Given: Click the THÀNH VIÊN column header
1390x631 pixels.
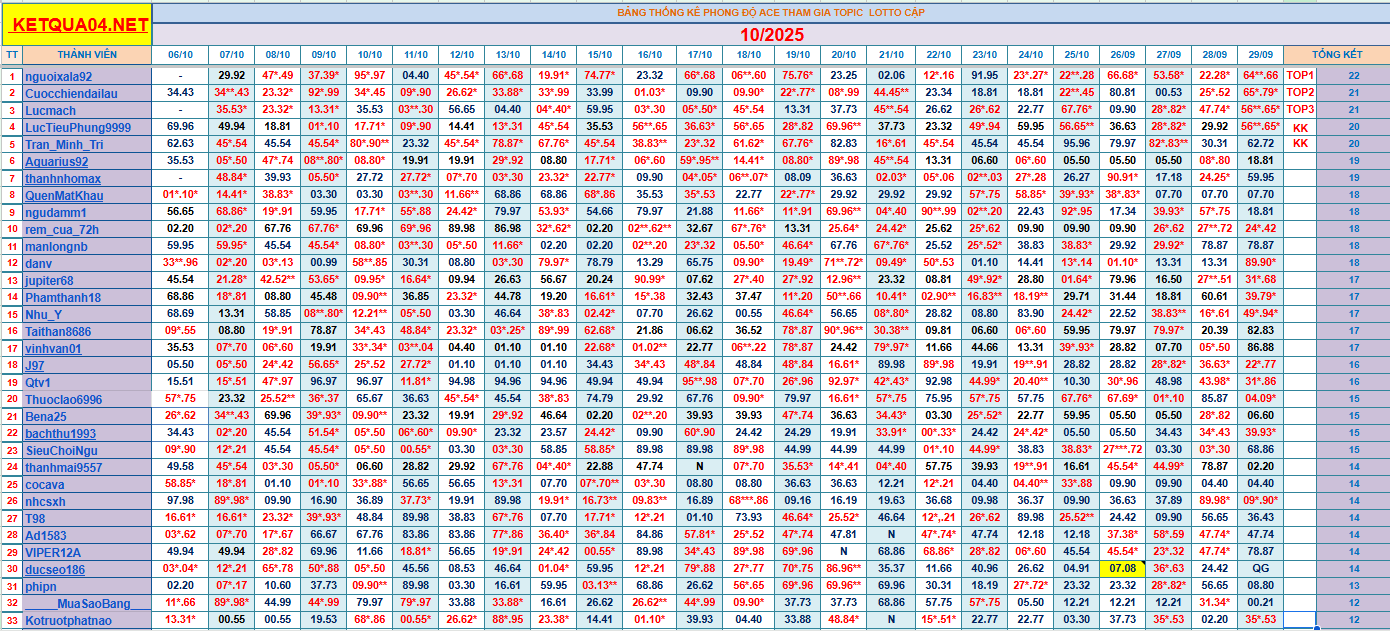Looking at the screenshot, I should [87, 54].
